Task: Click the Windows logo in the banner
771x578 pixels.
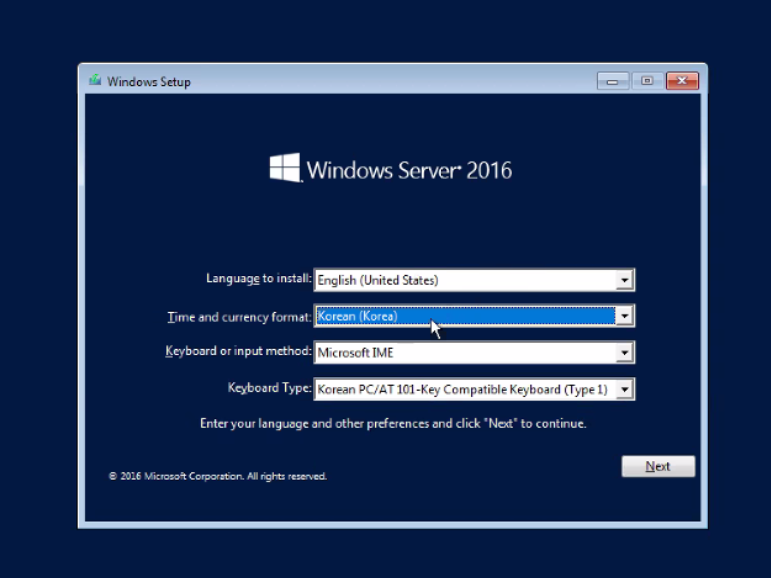Action: click(285, 168)
